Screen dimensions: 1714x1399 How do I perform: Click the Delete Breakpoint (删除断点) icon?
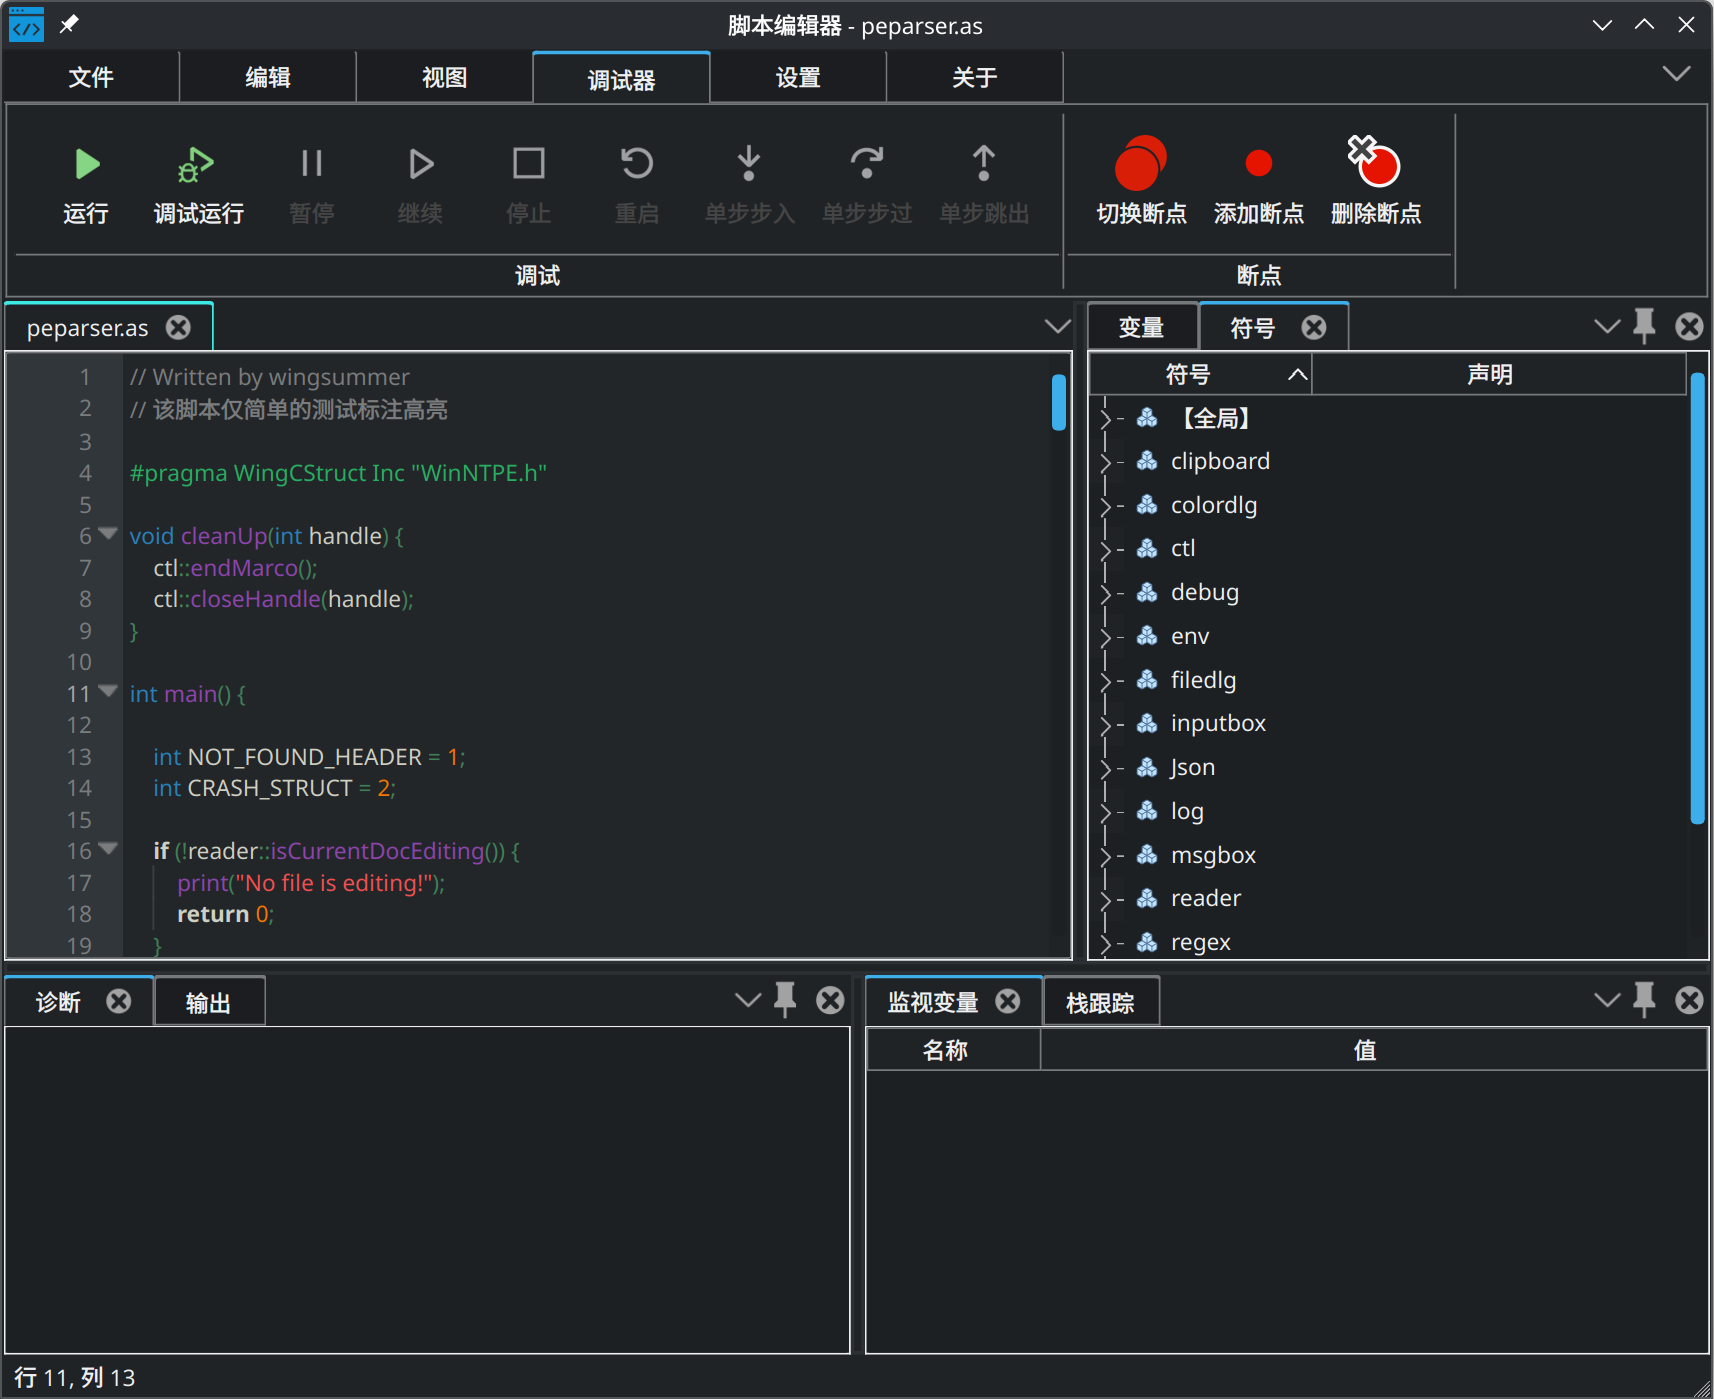click(x=1375, y=164)
